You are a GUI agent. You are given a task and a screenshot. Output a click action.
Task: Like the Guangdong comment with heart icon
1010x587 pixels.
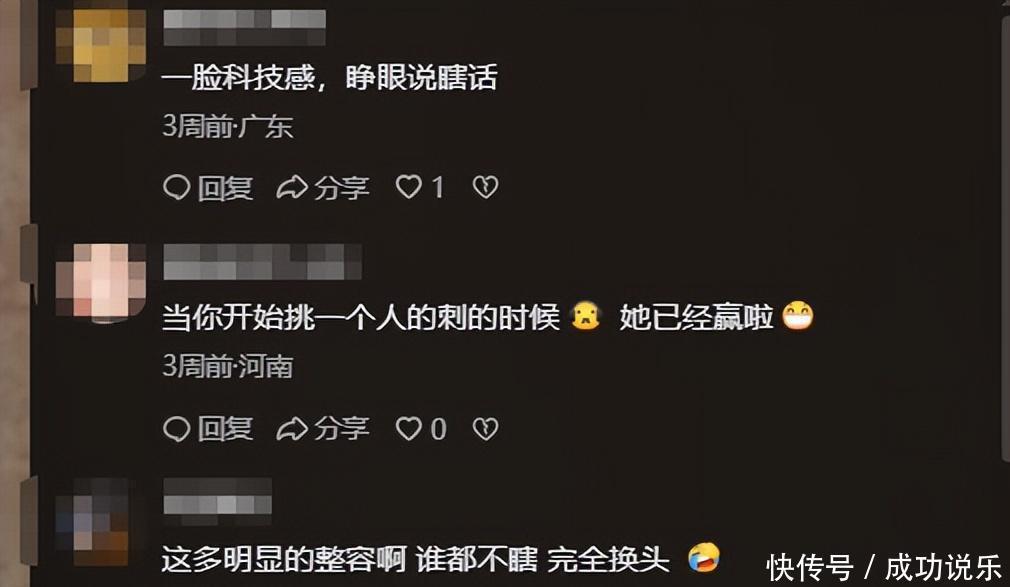[408, 188]
